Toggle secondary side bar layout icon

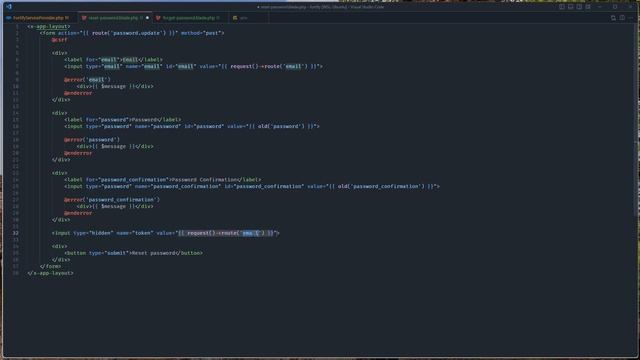click(579, 7)
